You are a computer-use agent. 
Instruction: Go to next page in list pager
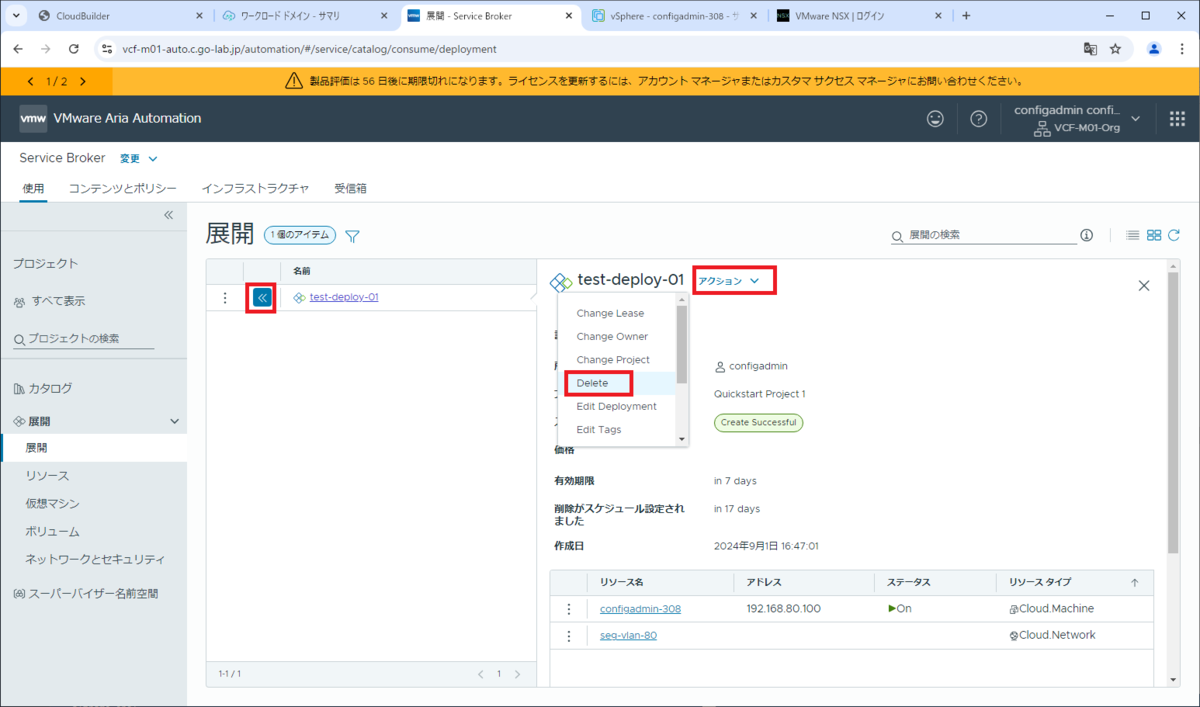pos(517,674)
